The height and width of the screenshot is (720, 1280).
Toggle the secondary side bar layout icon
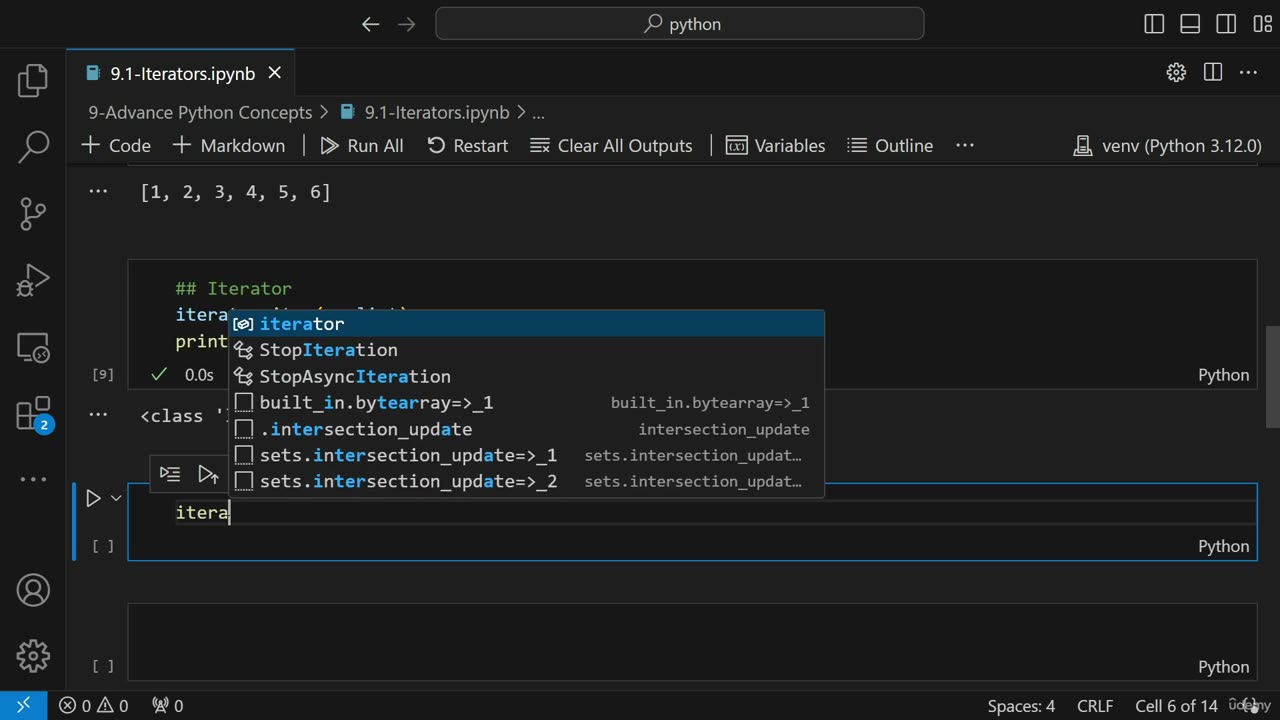(x=1226, y=24)
